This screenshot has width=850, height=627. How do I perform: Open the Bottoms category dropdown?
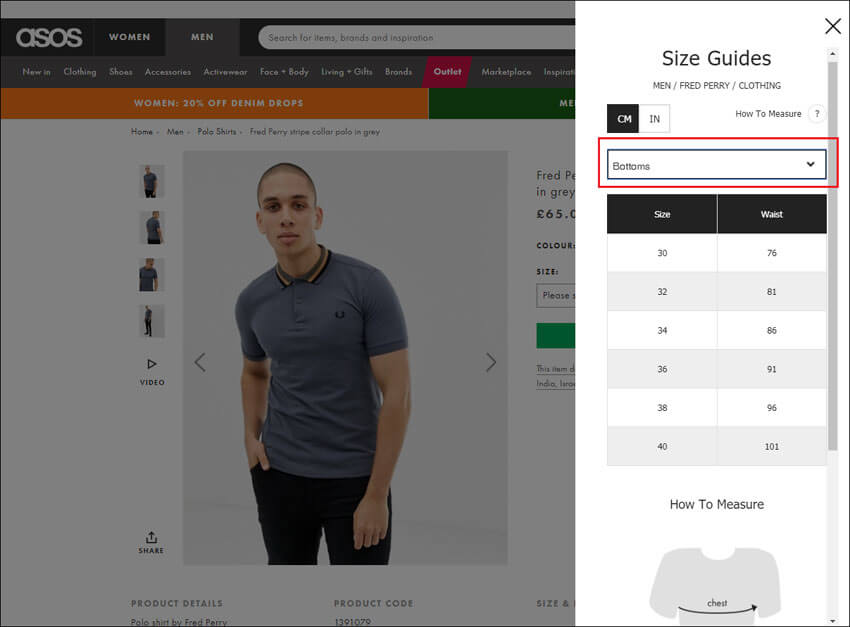[717, 165]
